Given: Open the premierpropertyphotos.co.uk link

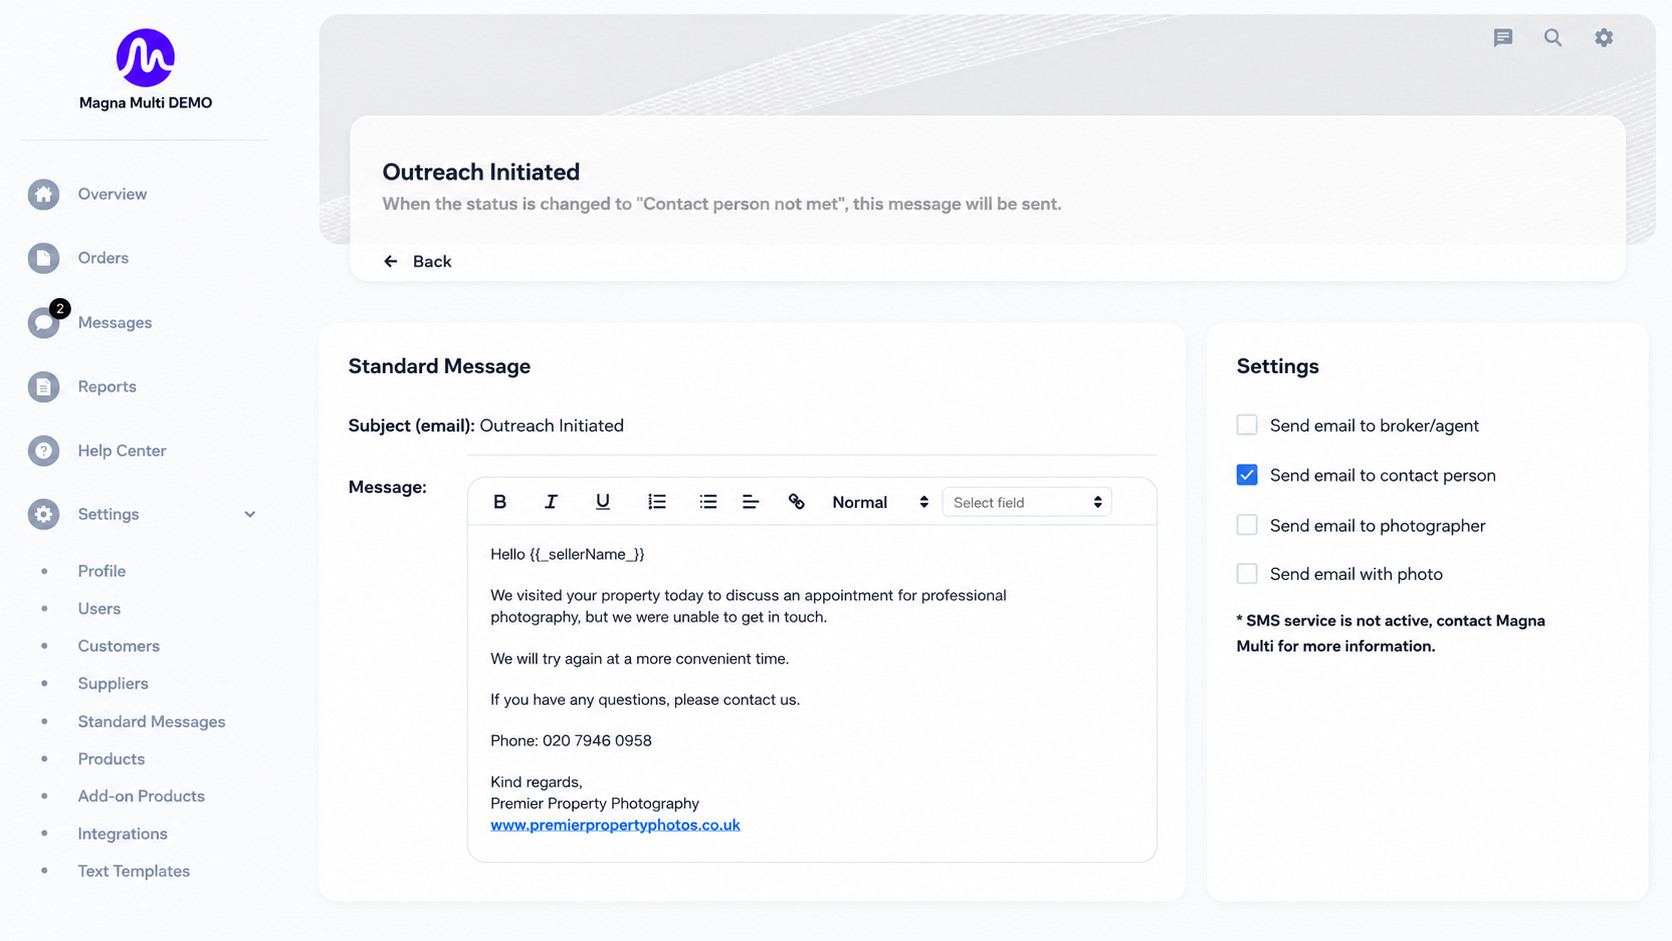Looking at the screenshot, I should pos(615,825).
